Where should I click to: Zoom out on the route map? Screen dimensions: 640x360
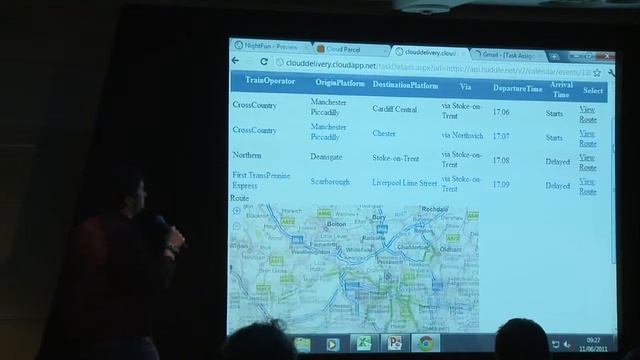[x=236, y=226]
